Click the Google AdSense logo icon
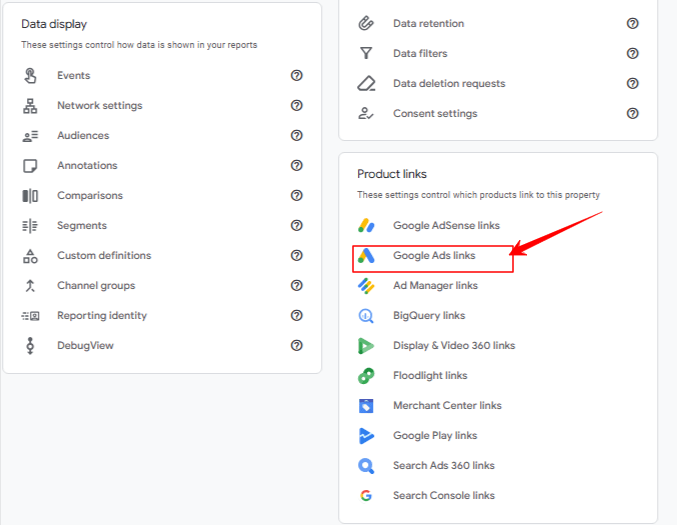The width and height of the screenshot is (677, 525). 366,225
